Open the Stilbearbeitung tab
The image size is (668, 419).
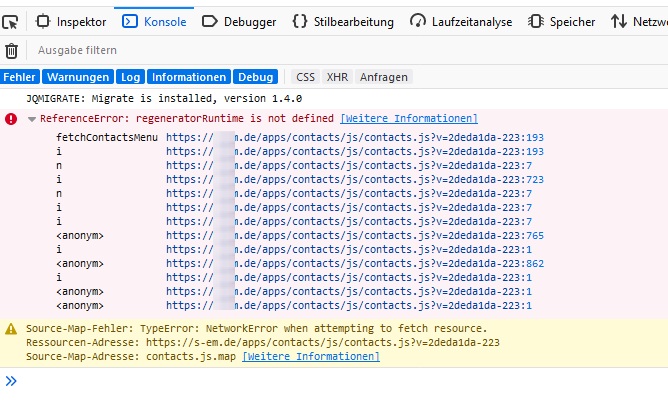(x=343, y=22)
